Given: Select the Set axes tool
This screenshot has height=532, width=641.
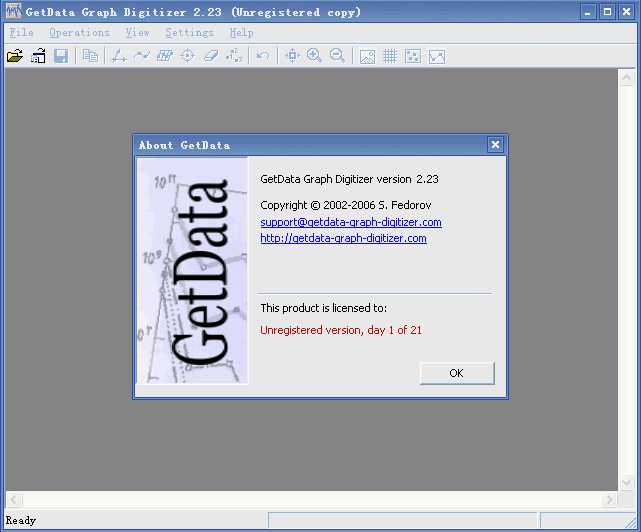Looking at the screenshot, I should click(119, 56).
